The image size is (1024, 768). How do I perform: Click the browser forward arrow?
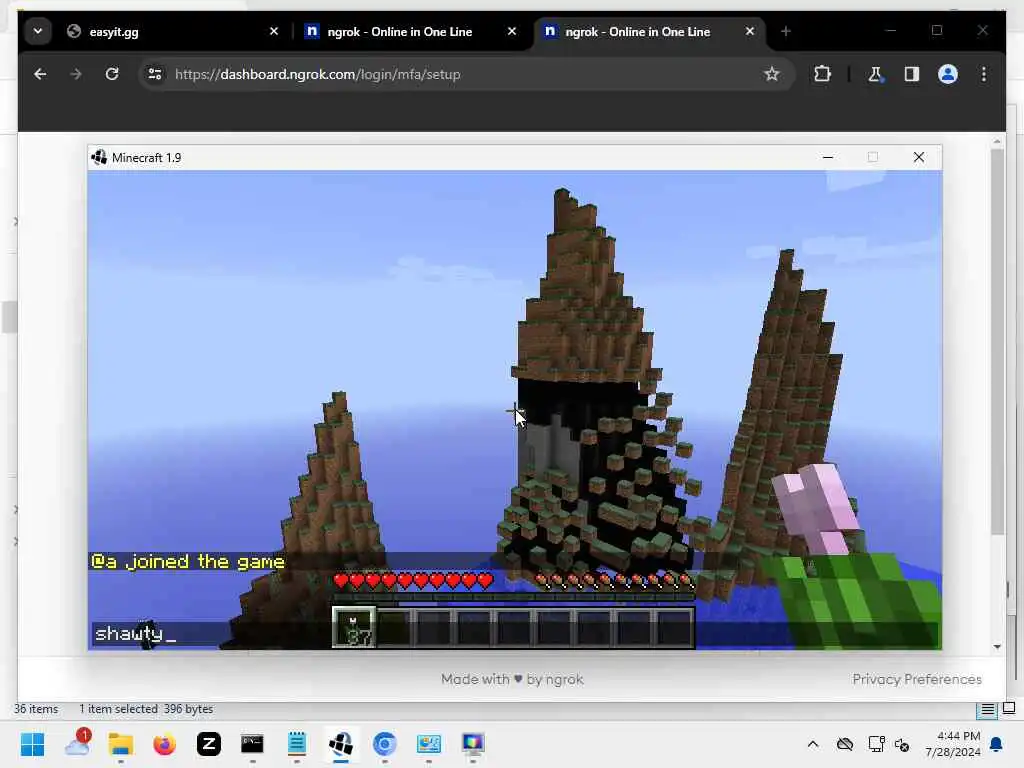[x=76, y=74]
